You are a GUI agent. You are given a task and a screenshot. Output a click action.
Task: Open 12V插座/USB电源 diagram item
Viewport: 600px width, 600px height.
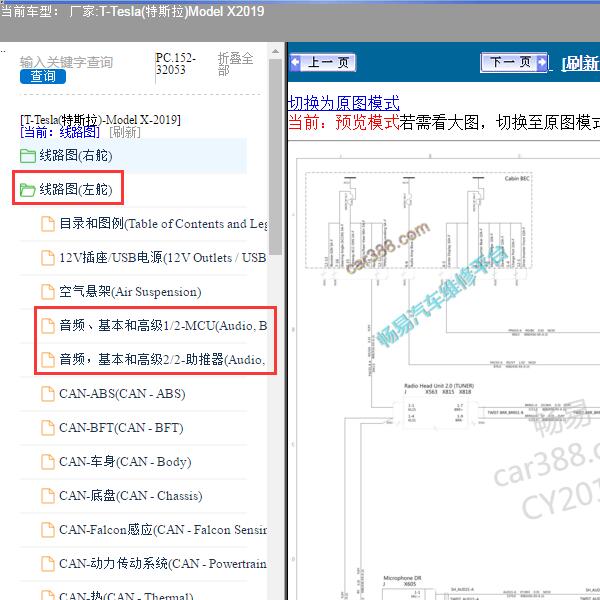[163, 258]
